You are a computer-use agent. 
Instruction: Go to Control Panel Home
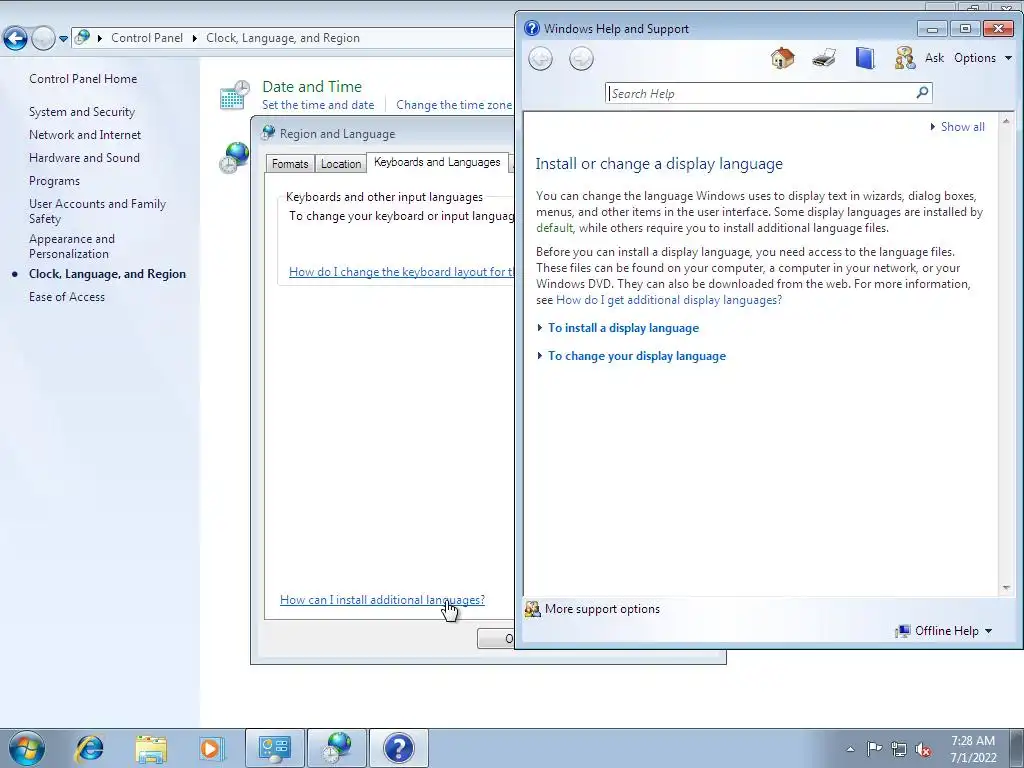pyautogui.click(x=83, y=79)
